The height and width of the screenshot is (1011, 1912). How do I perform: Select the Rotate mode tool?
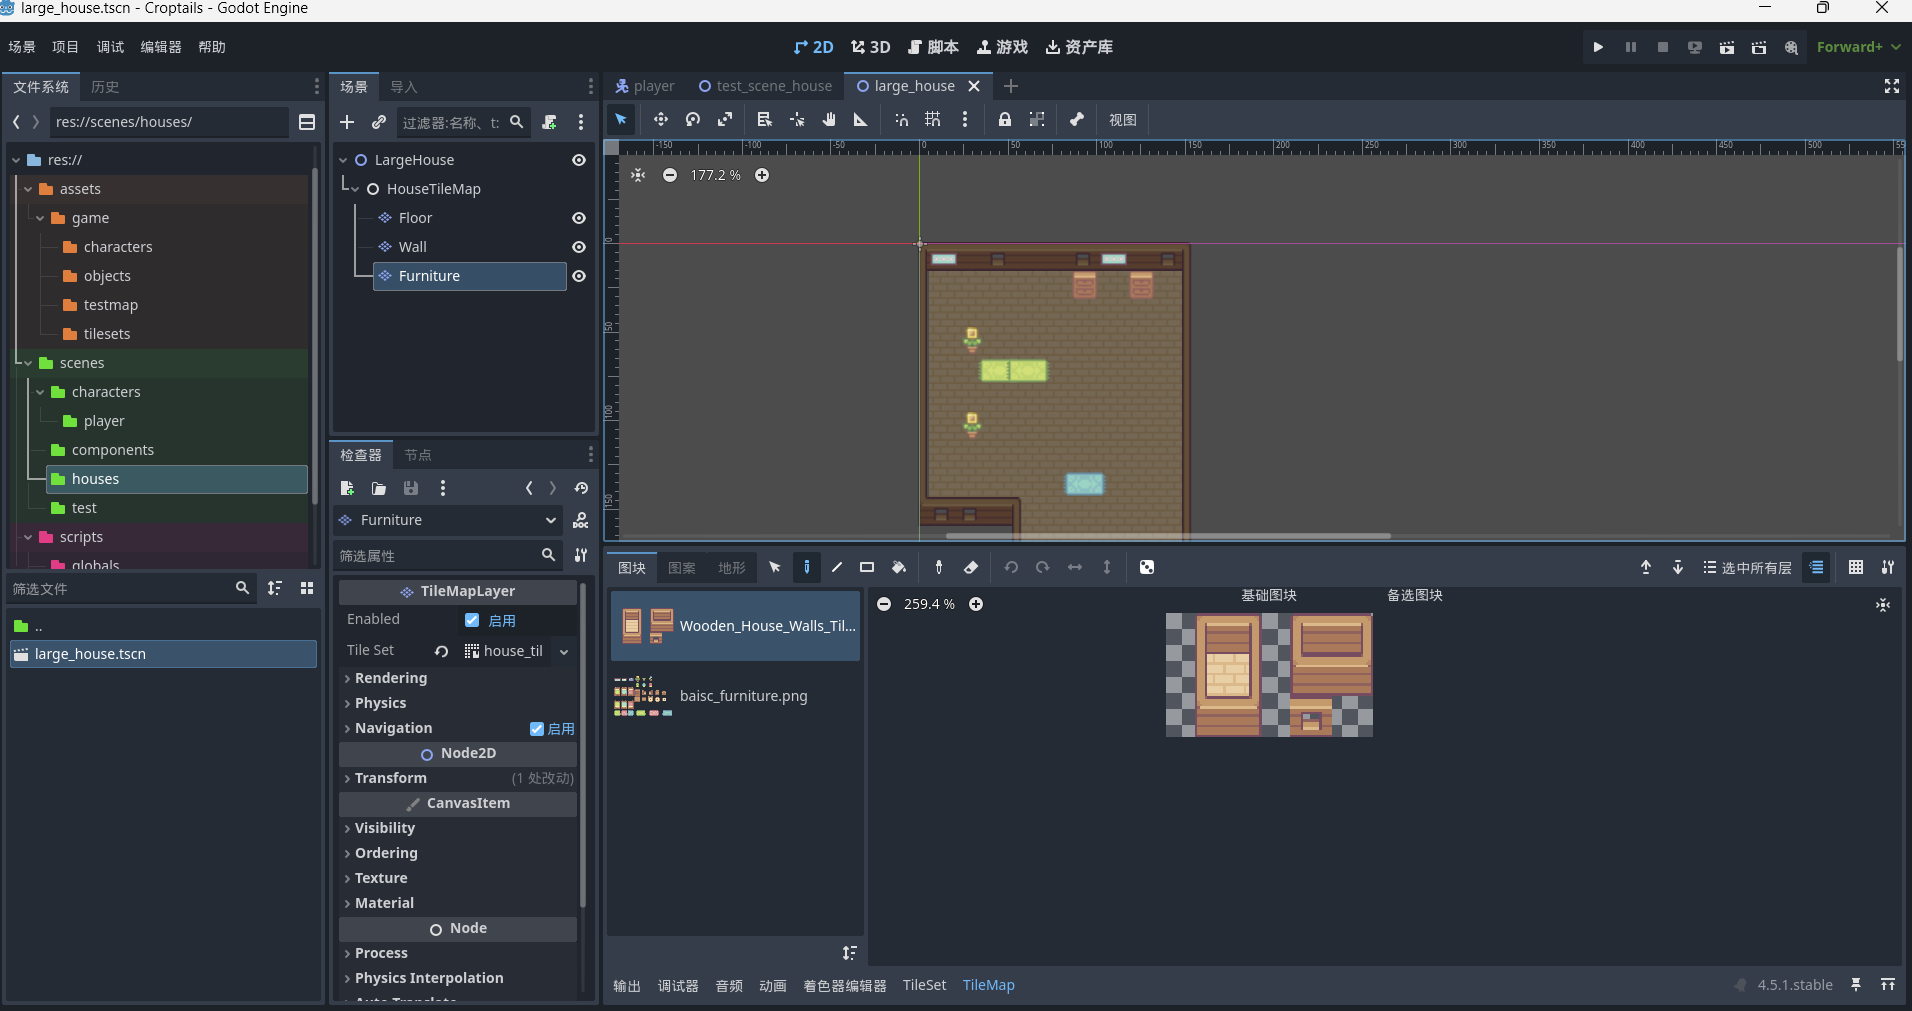(693, 120)
